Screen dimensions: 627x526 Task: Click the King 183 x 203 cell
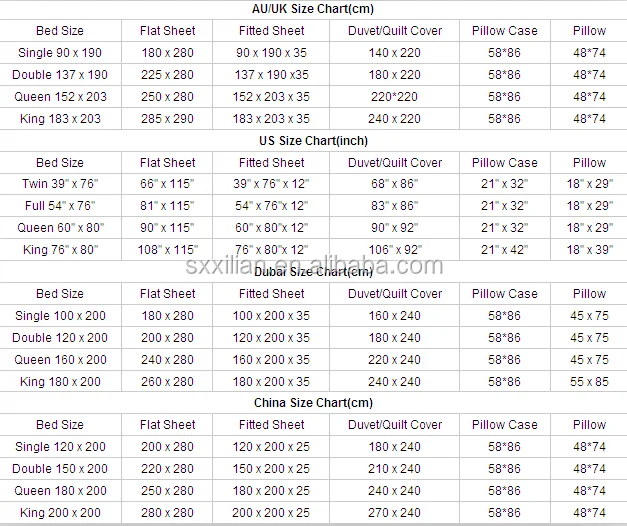click(60, 119)
